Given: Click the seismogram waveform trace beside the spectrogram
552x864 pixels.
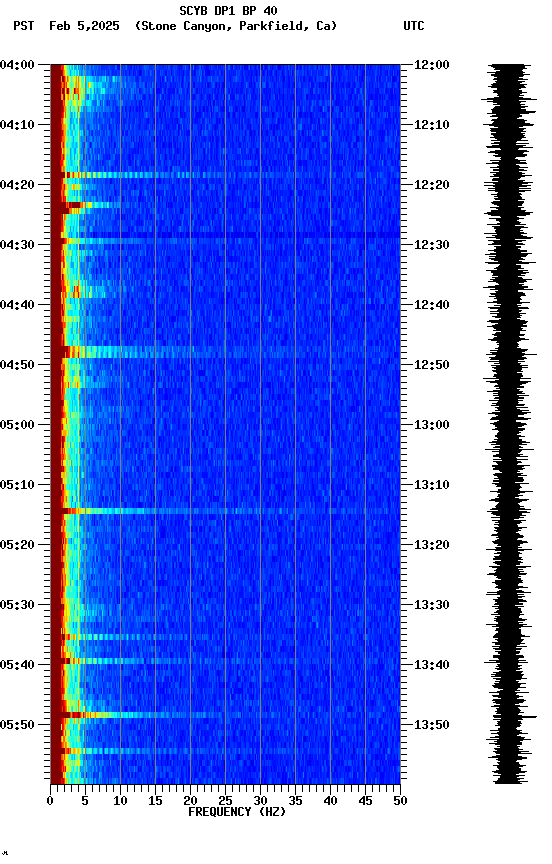Looking at the screenshot, I should (510, 424).
